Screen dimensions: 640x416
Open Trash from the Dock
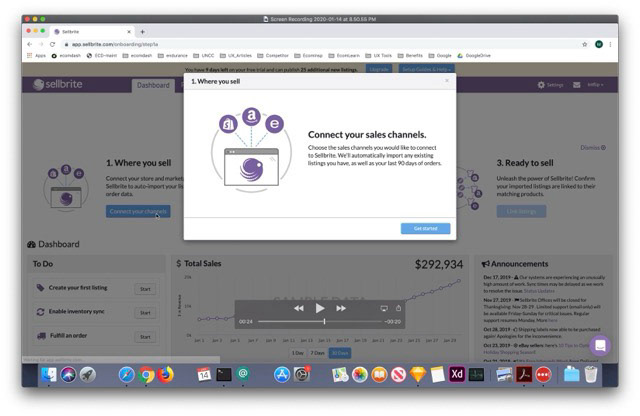591,374
